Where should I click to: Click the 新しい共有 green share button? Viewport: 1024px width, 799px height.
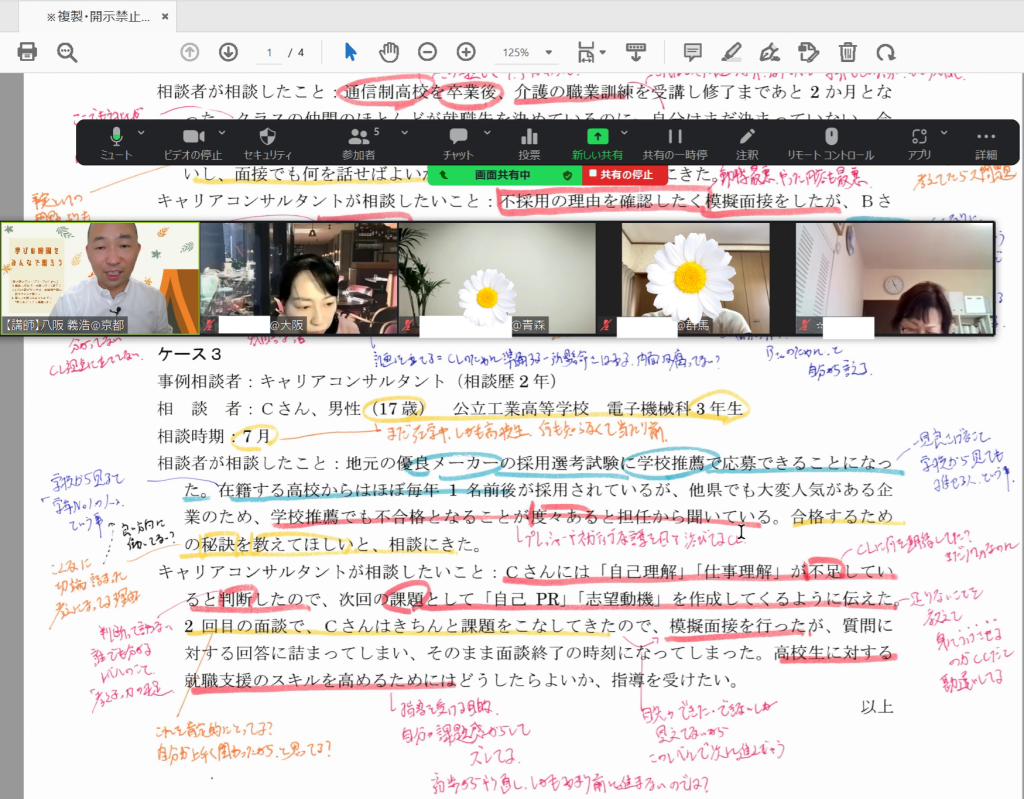tap(597, 142)
